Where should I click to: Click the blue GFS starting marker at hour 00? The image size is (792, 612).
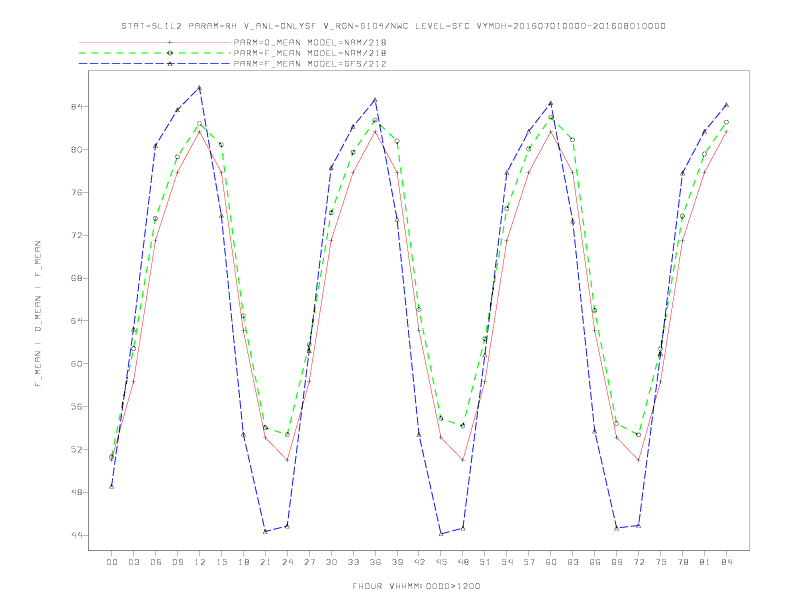click(x=112, y=486)
